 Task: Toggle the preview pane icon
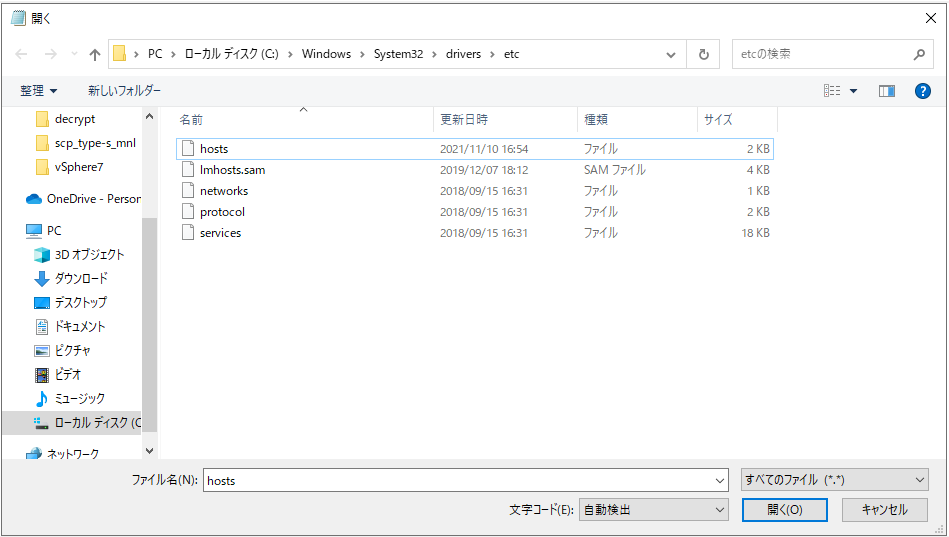click(887, 91)
